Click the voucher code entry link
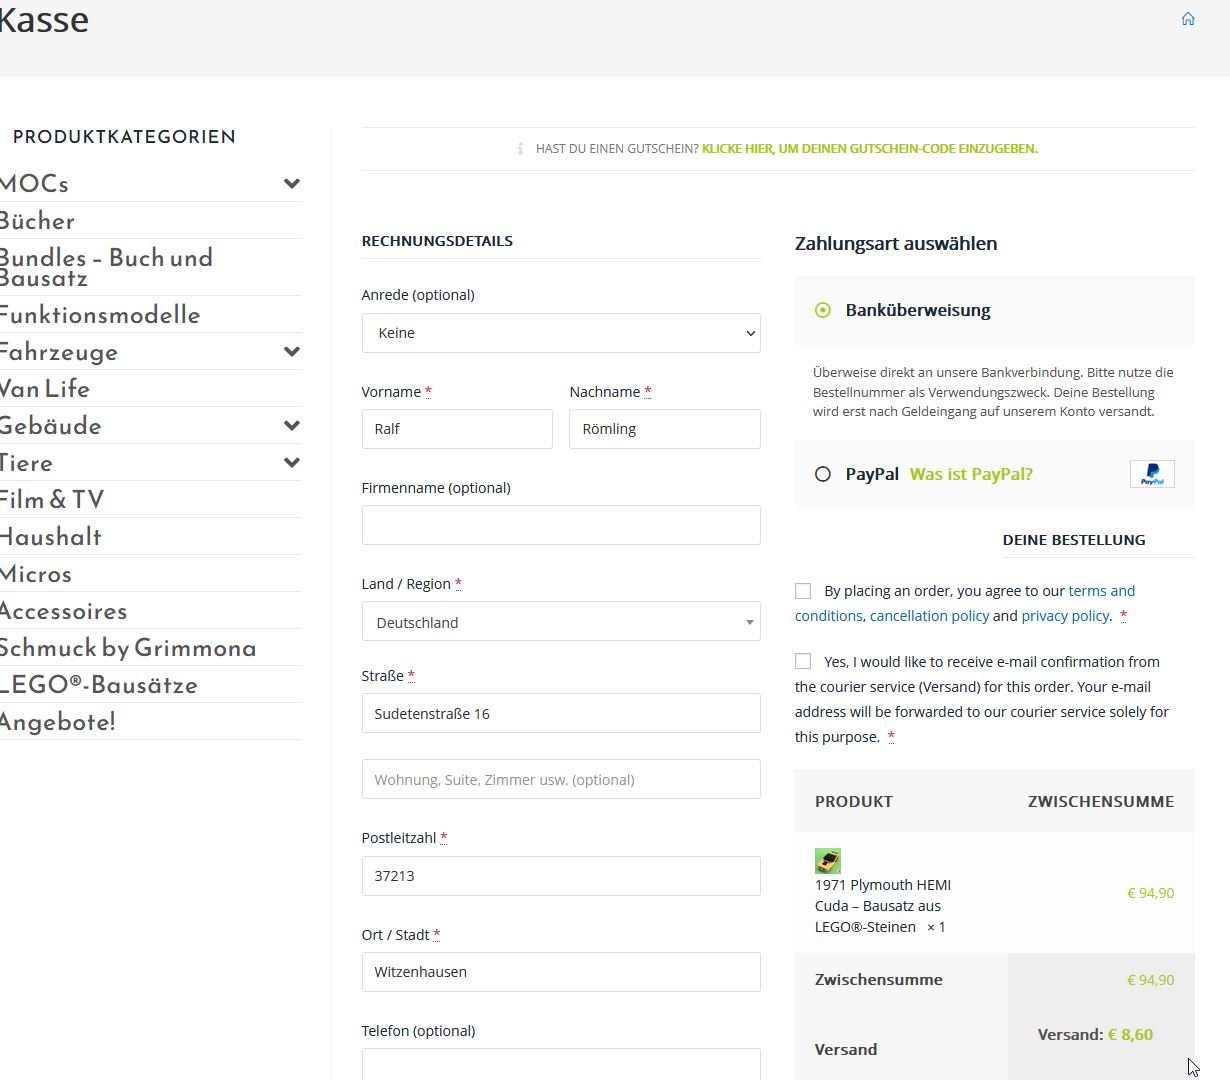The width and height of the screenshot is (1230, 1080). [x=870, y=149]
